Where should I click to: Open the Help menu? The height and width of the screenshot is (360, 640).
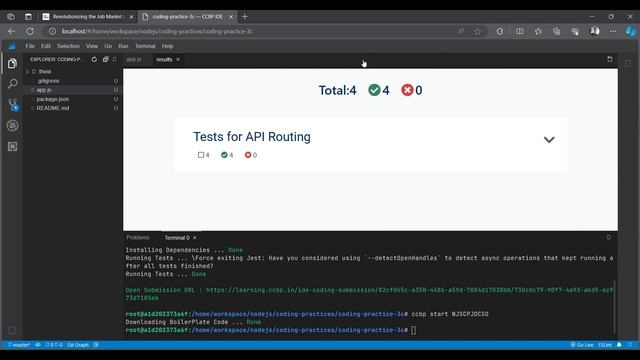tap(167, 46)
